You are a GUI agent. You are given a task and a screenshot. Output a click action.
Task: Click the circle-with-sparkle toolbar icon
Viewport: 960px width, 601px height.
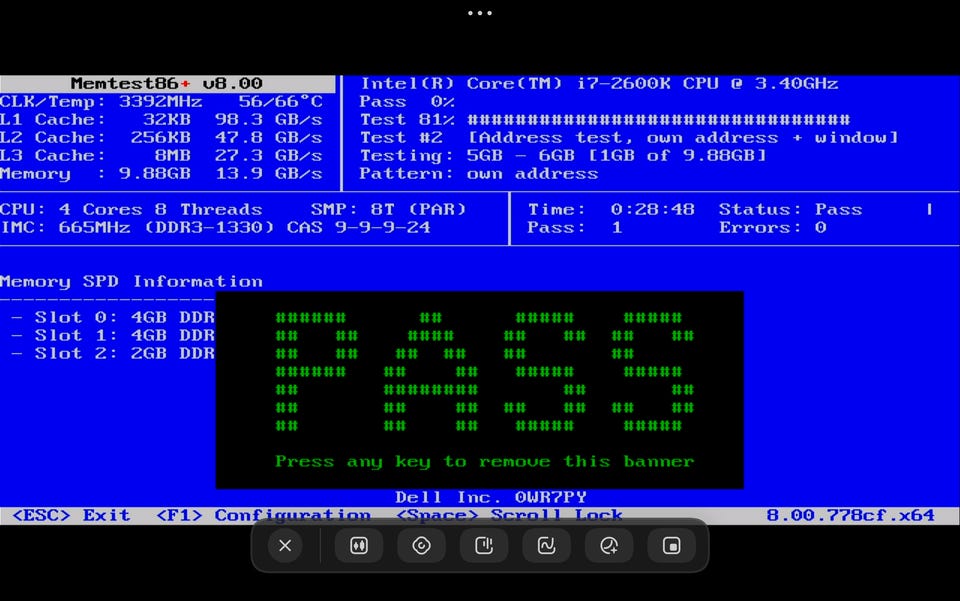pyautogui.click(x=609, y=545)
